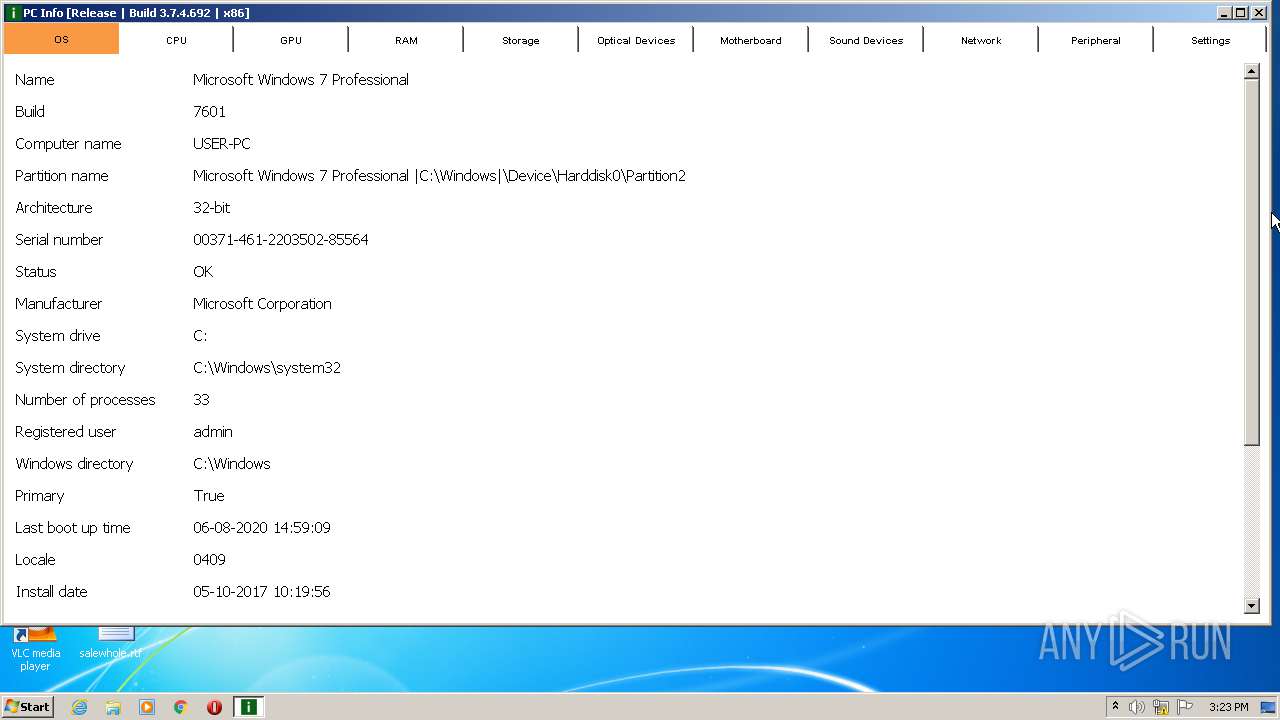Click the serial number 00371-461-2203502-85564
Image resolution: width=1280 pixels, height=720 pixels.
tap(280, 240)
